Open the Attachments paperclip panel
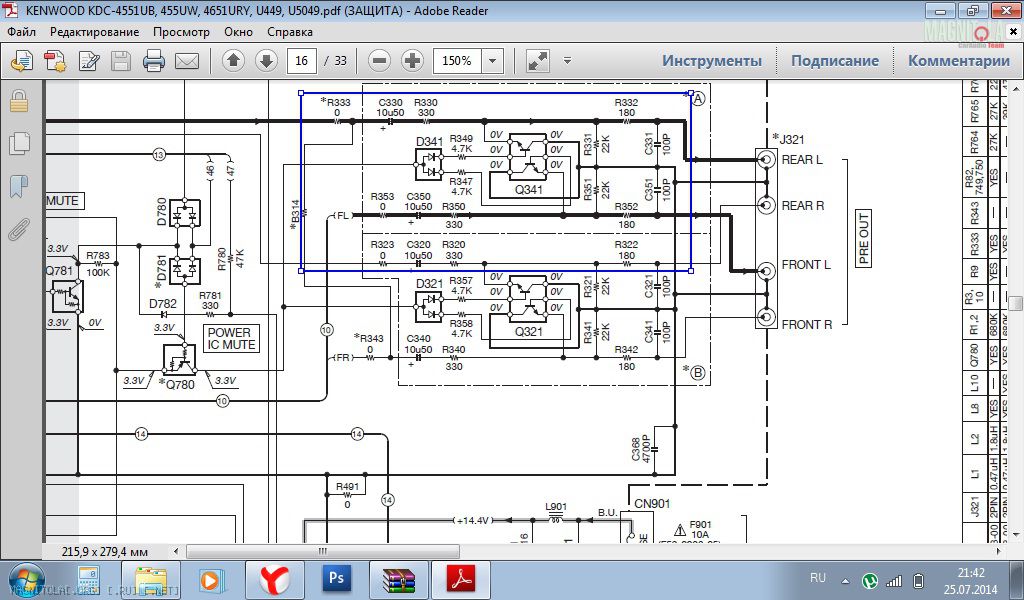 (19, 229)
